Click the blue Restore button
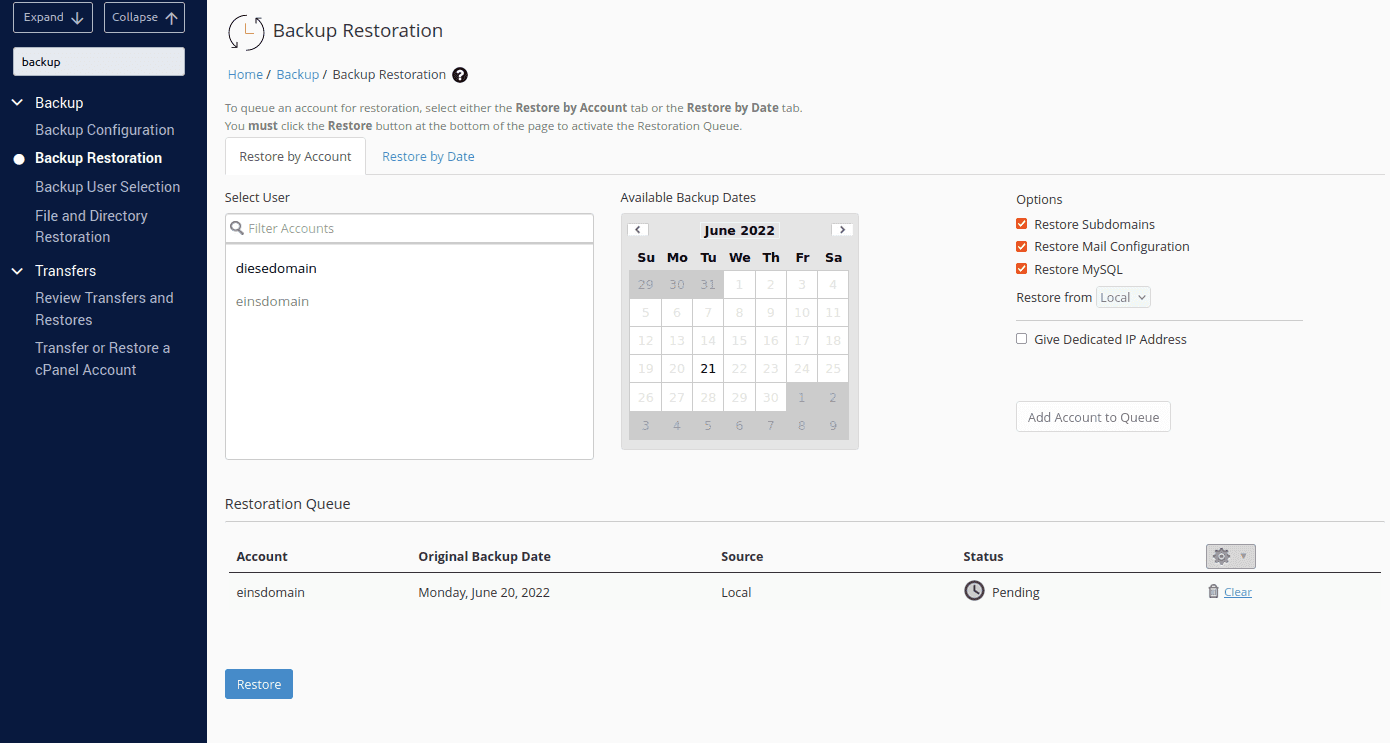1390x743 pixels. [259, 684]
